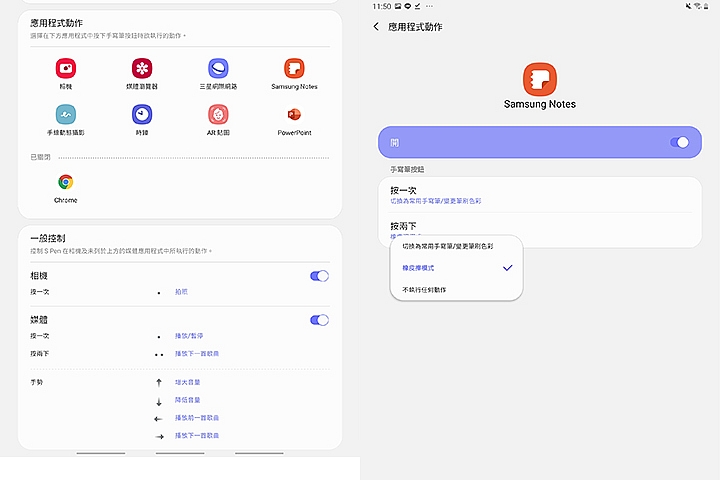Tap the image notification status icon
This screenshot has width=720, height=480.
coord(398,6)
